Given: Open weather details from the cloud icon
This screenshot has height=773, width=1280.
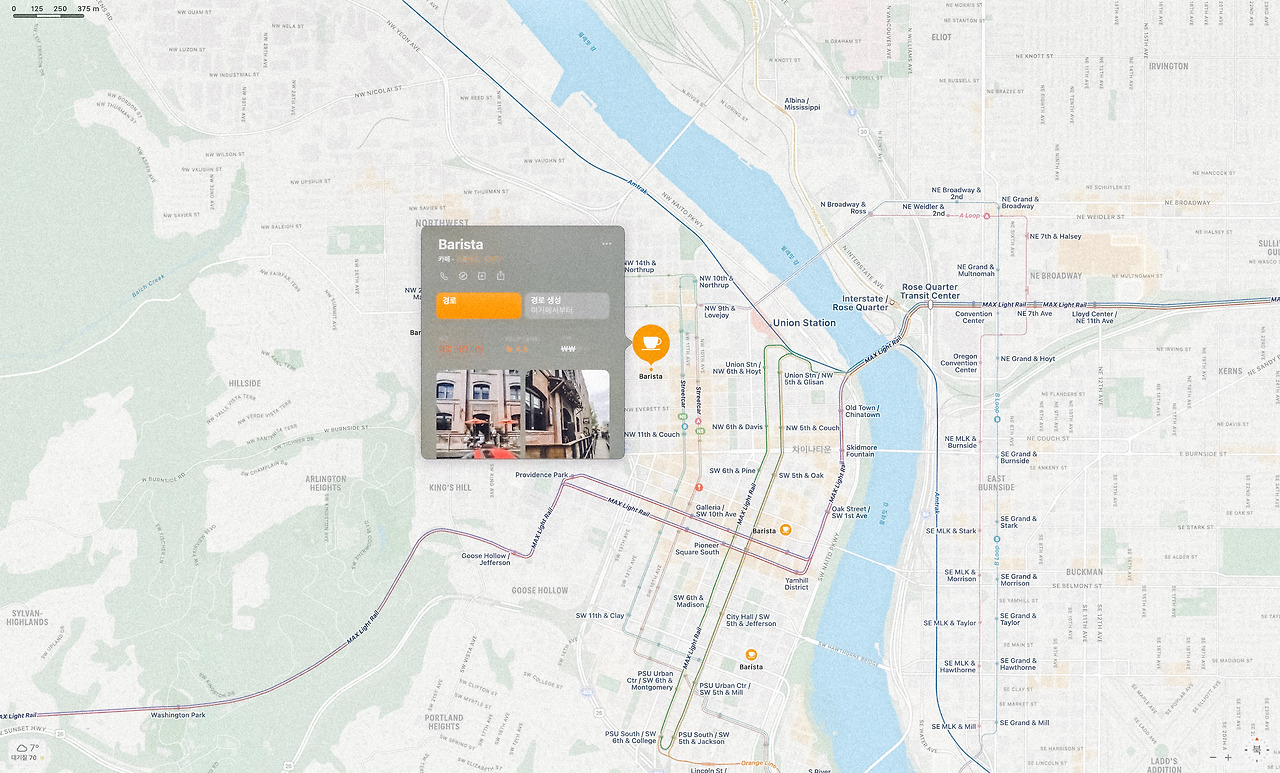Looking at the screenshot, I should [21, 748].
